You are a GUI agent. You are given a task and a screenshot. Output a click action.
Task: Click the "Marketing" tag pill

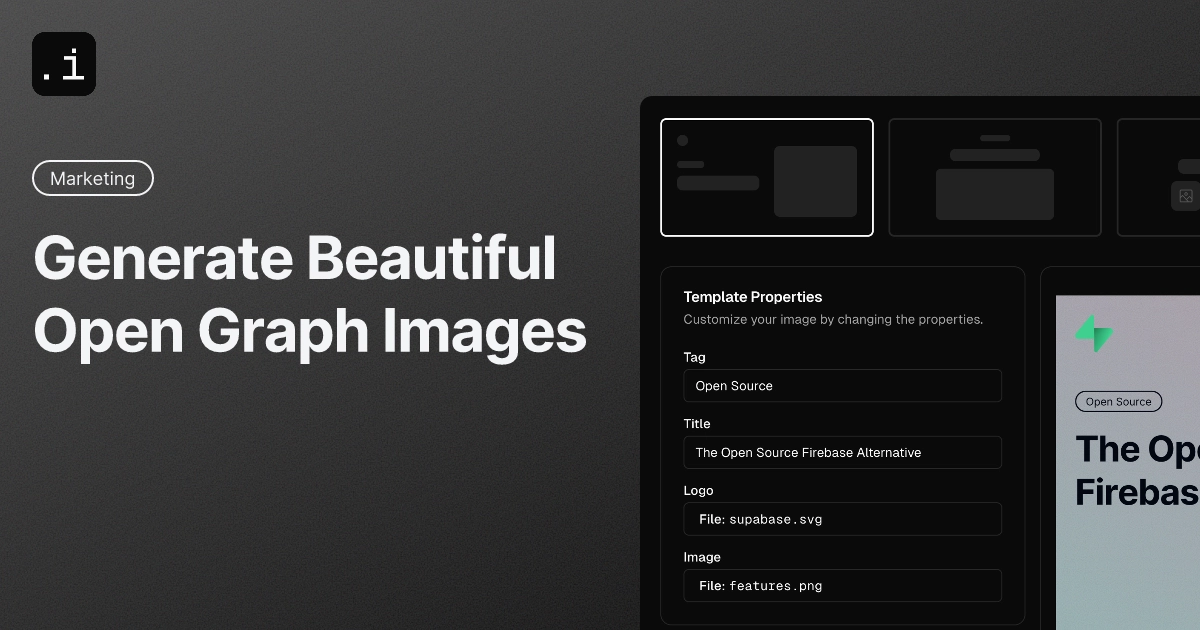(x=93, y=178)
